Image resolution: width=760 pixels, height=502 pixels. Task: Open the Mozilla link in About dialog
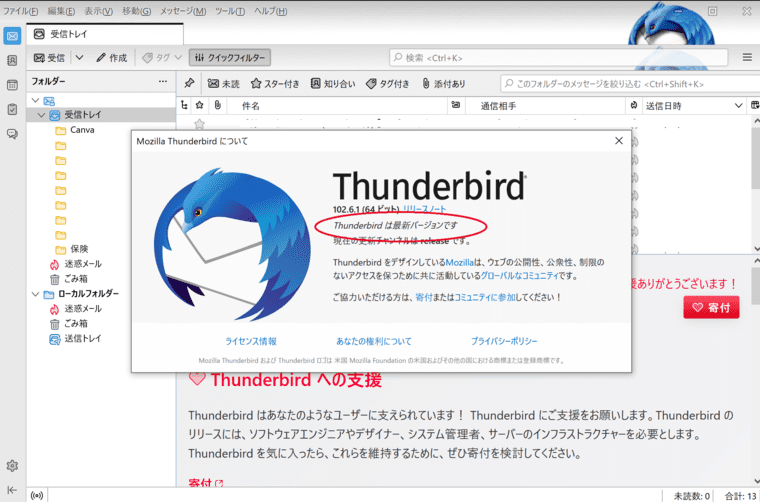tap(459, 263)
